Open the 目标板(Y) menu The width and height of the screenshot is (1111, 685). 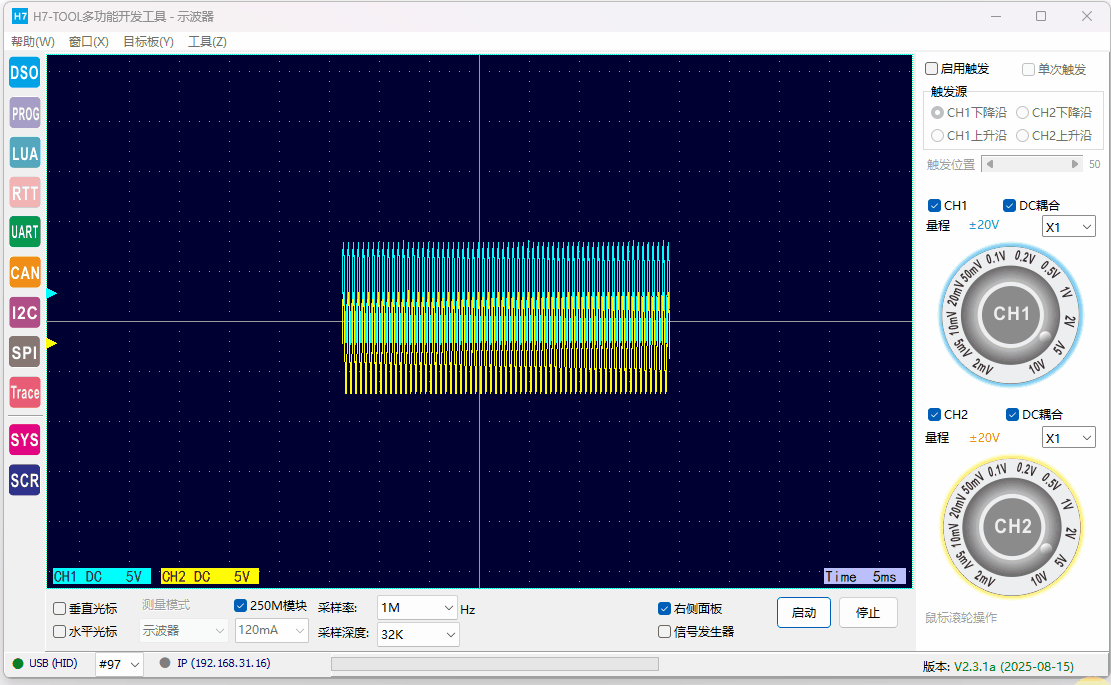click(148, 42)
